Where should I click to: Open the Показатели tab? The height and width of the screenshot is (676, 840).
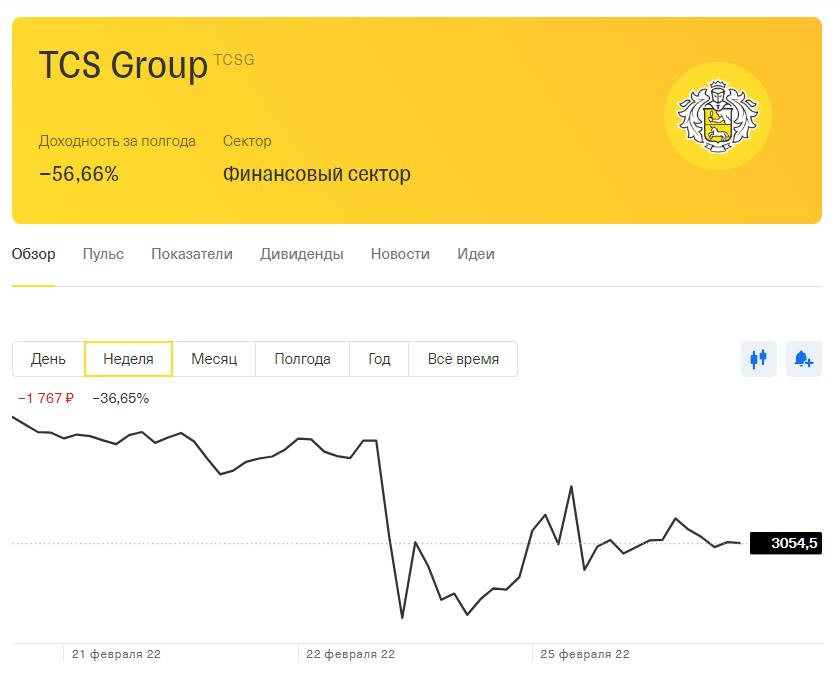point(192,254)
